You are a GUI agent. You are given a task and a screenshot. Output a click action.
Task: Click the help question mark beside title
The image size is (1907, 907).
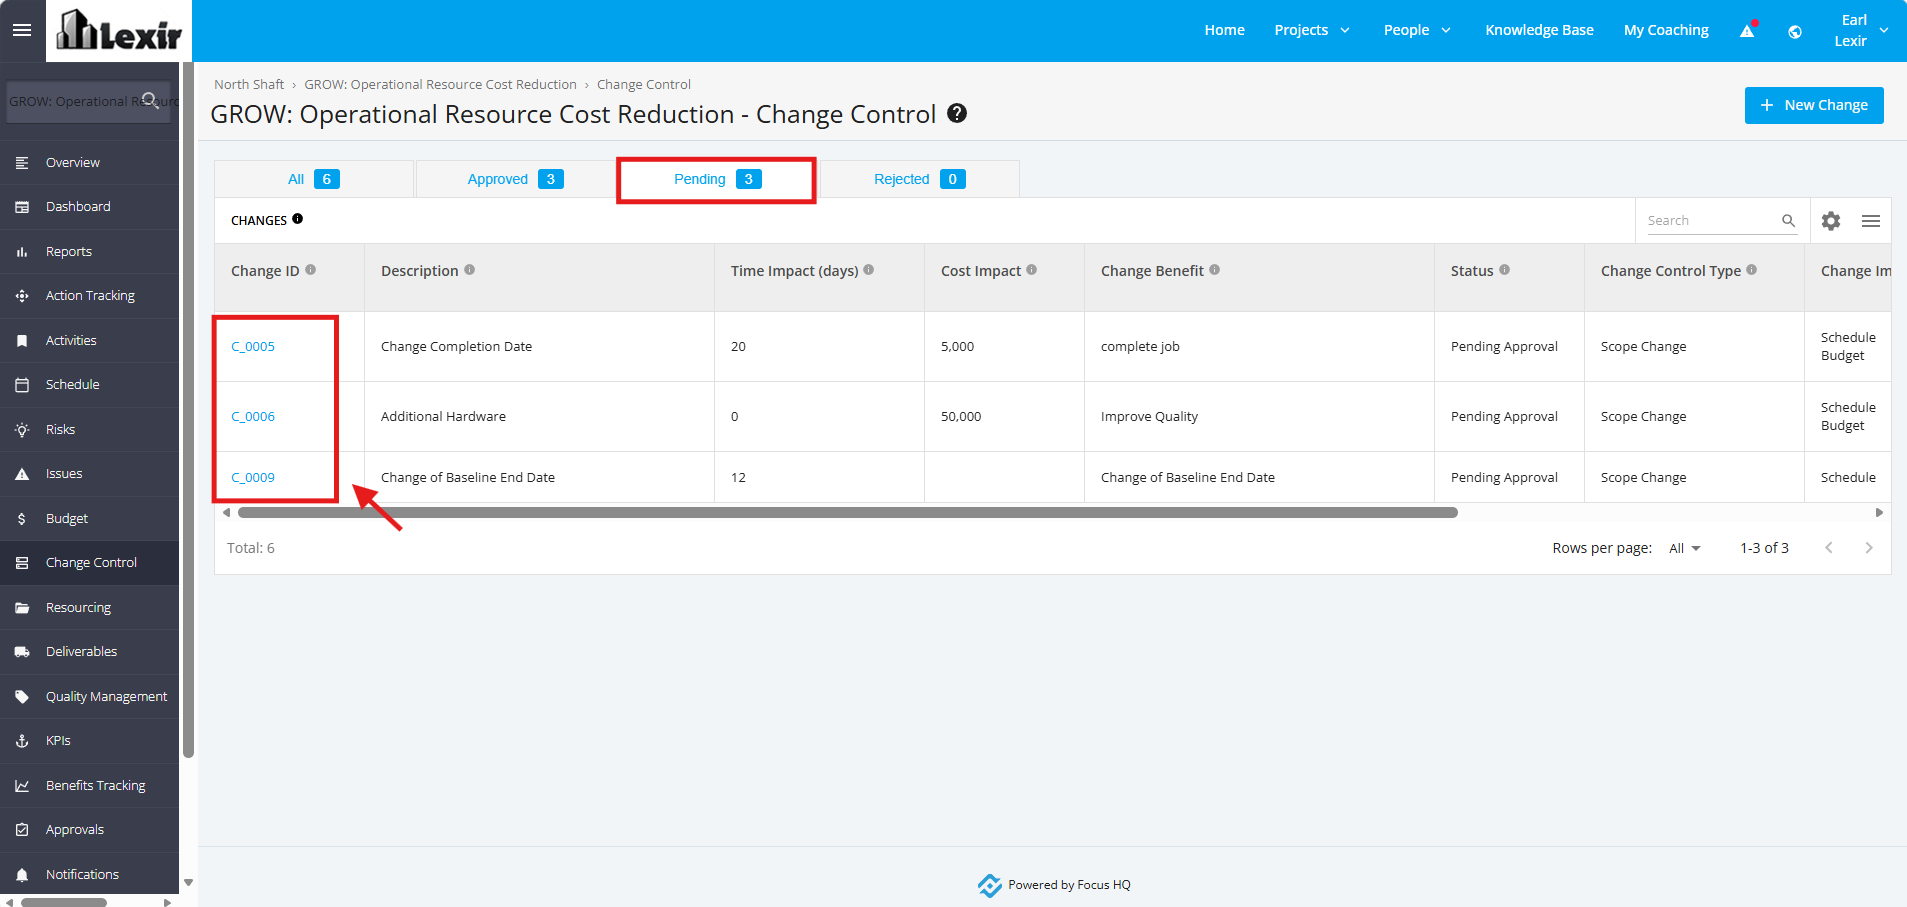(x=957, y=113)
